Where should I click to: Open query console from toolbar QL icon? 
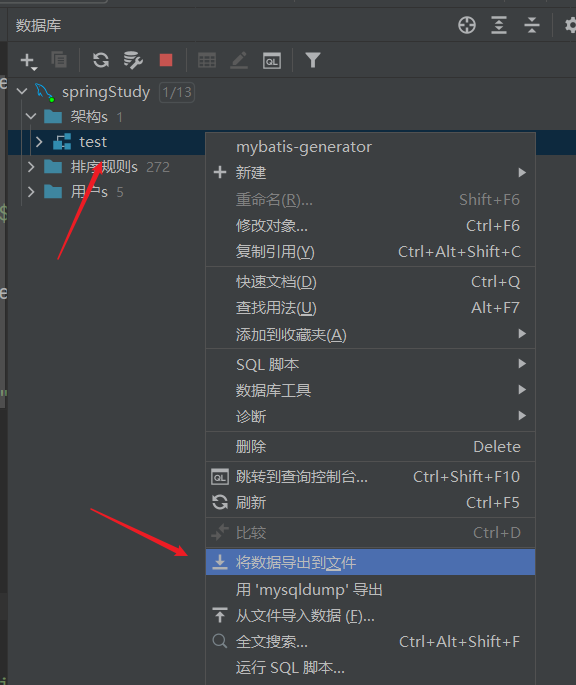point(271,60)
